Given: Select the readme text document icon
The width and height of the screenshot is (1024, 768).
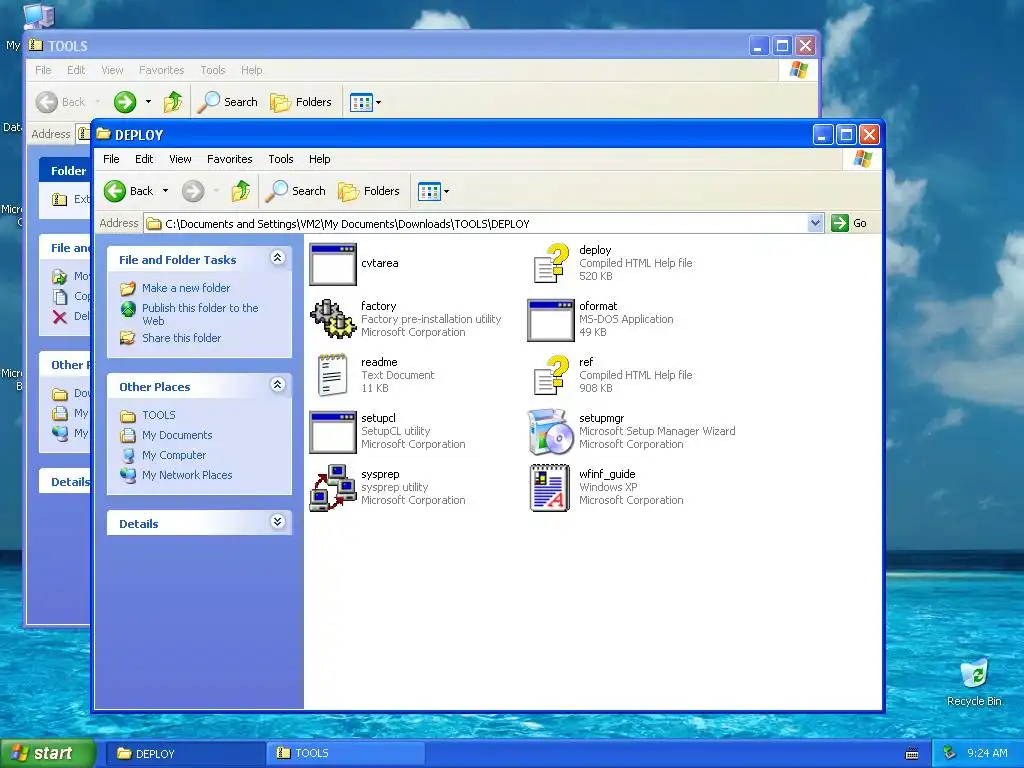Looking at the screenshot, I should [x=333, y=376].
